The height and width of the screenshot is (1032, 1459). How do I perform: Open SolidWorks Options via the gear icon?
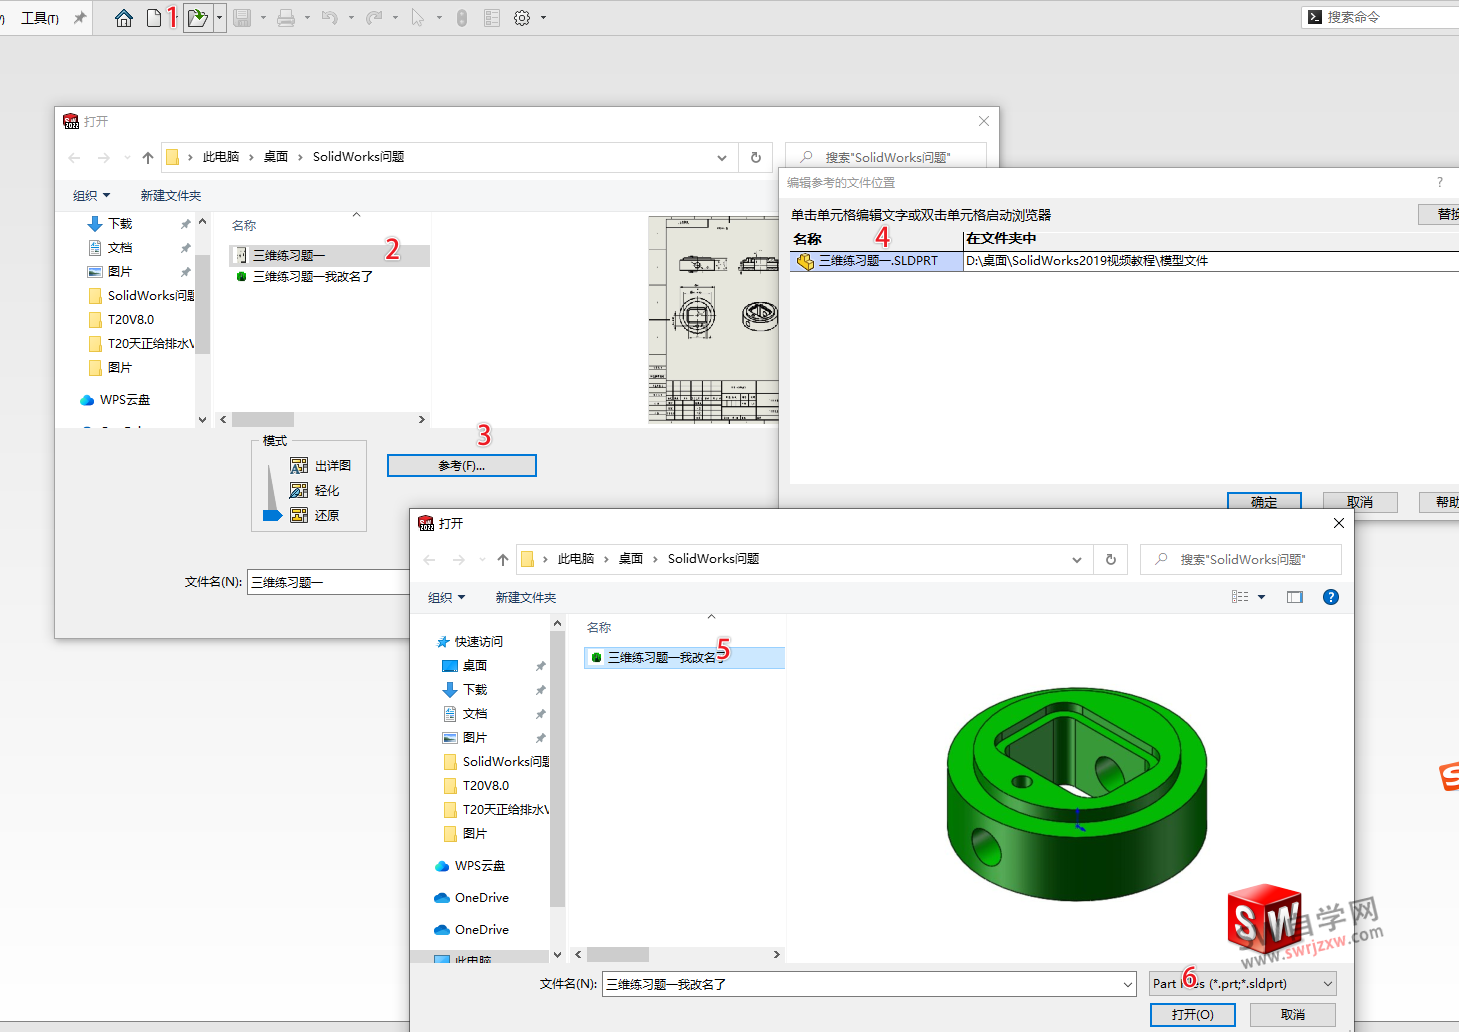[x=521, y=17]
